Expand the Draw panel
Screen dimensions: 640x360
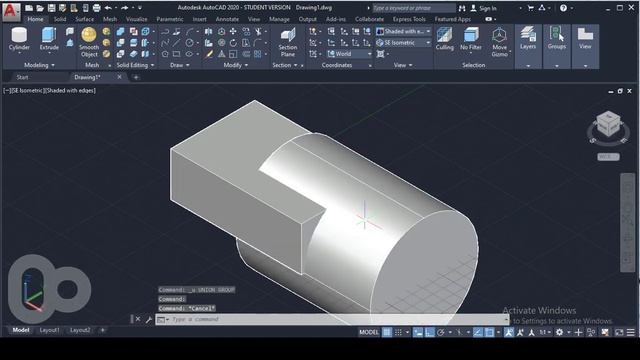(180, 65)
